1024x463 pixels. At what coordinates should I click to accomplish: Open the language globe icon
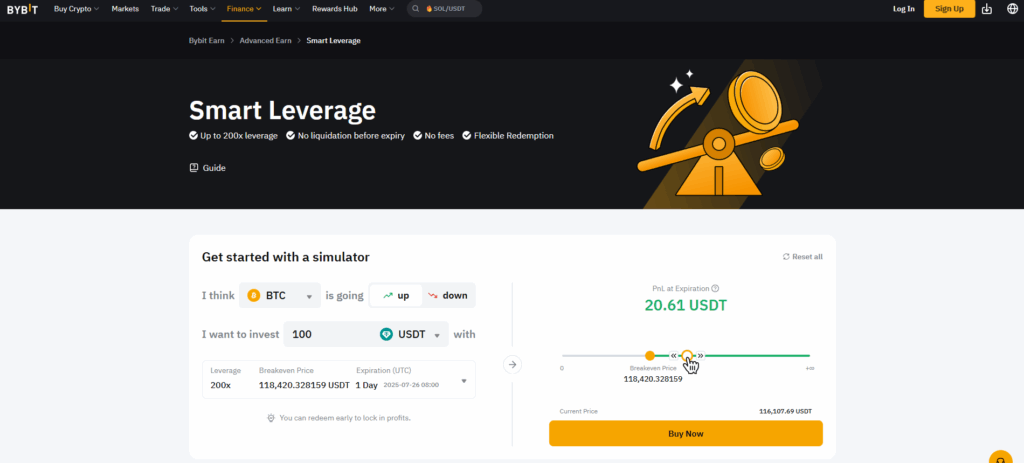[1012, 9]
